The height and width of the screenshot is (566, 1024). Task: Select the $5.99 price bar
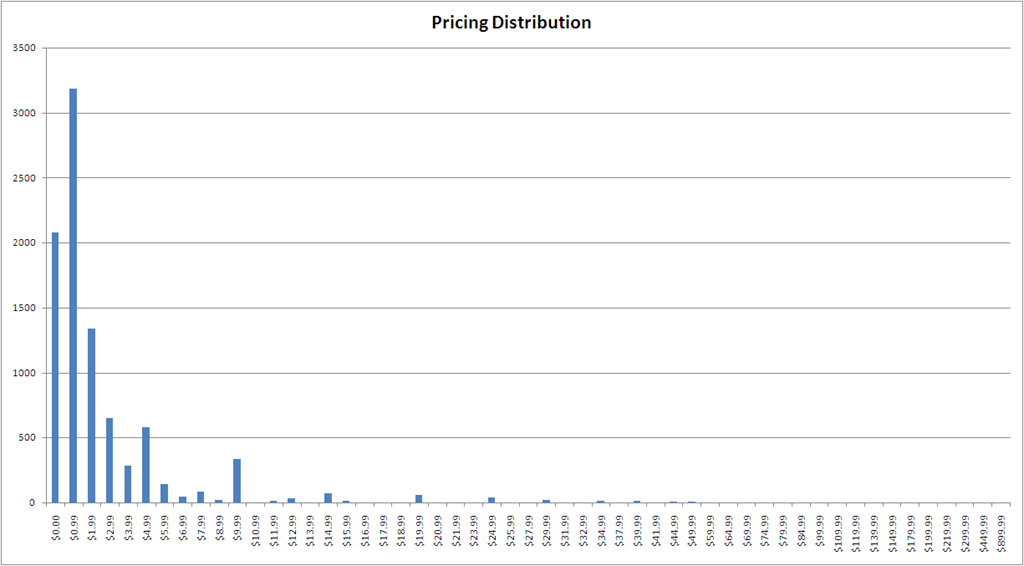coord(164,493)
